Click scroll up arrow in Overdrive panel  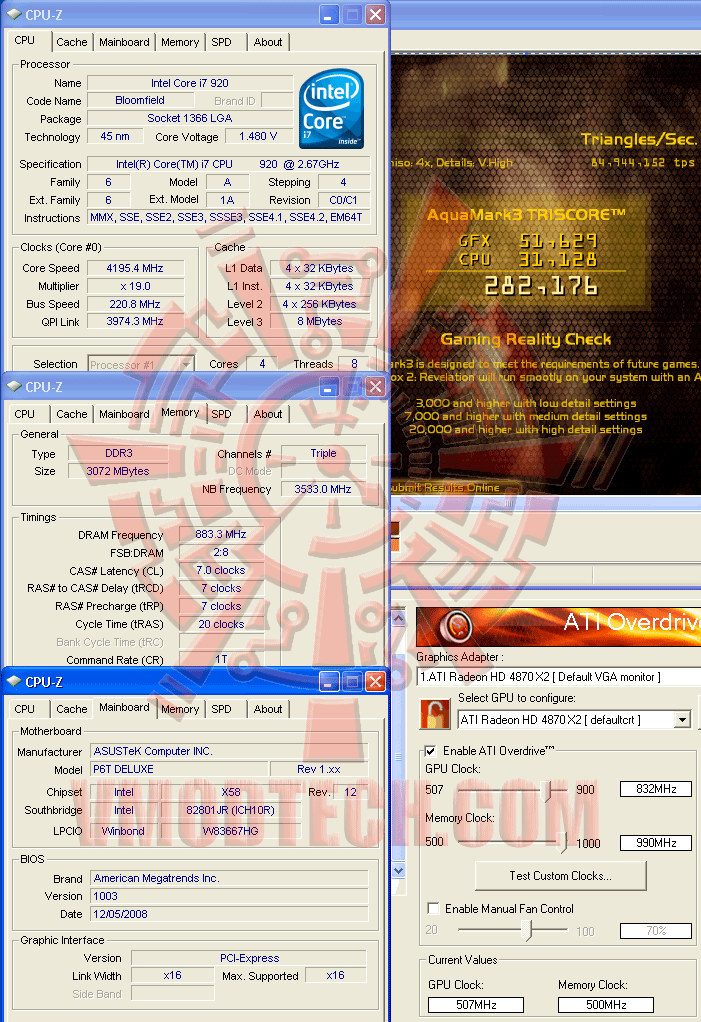point(399,617)
